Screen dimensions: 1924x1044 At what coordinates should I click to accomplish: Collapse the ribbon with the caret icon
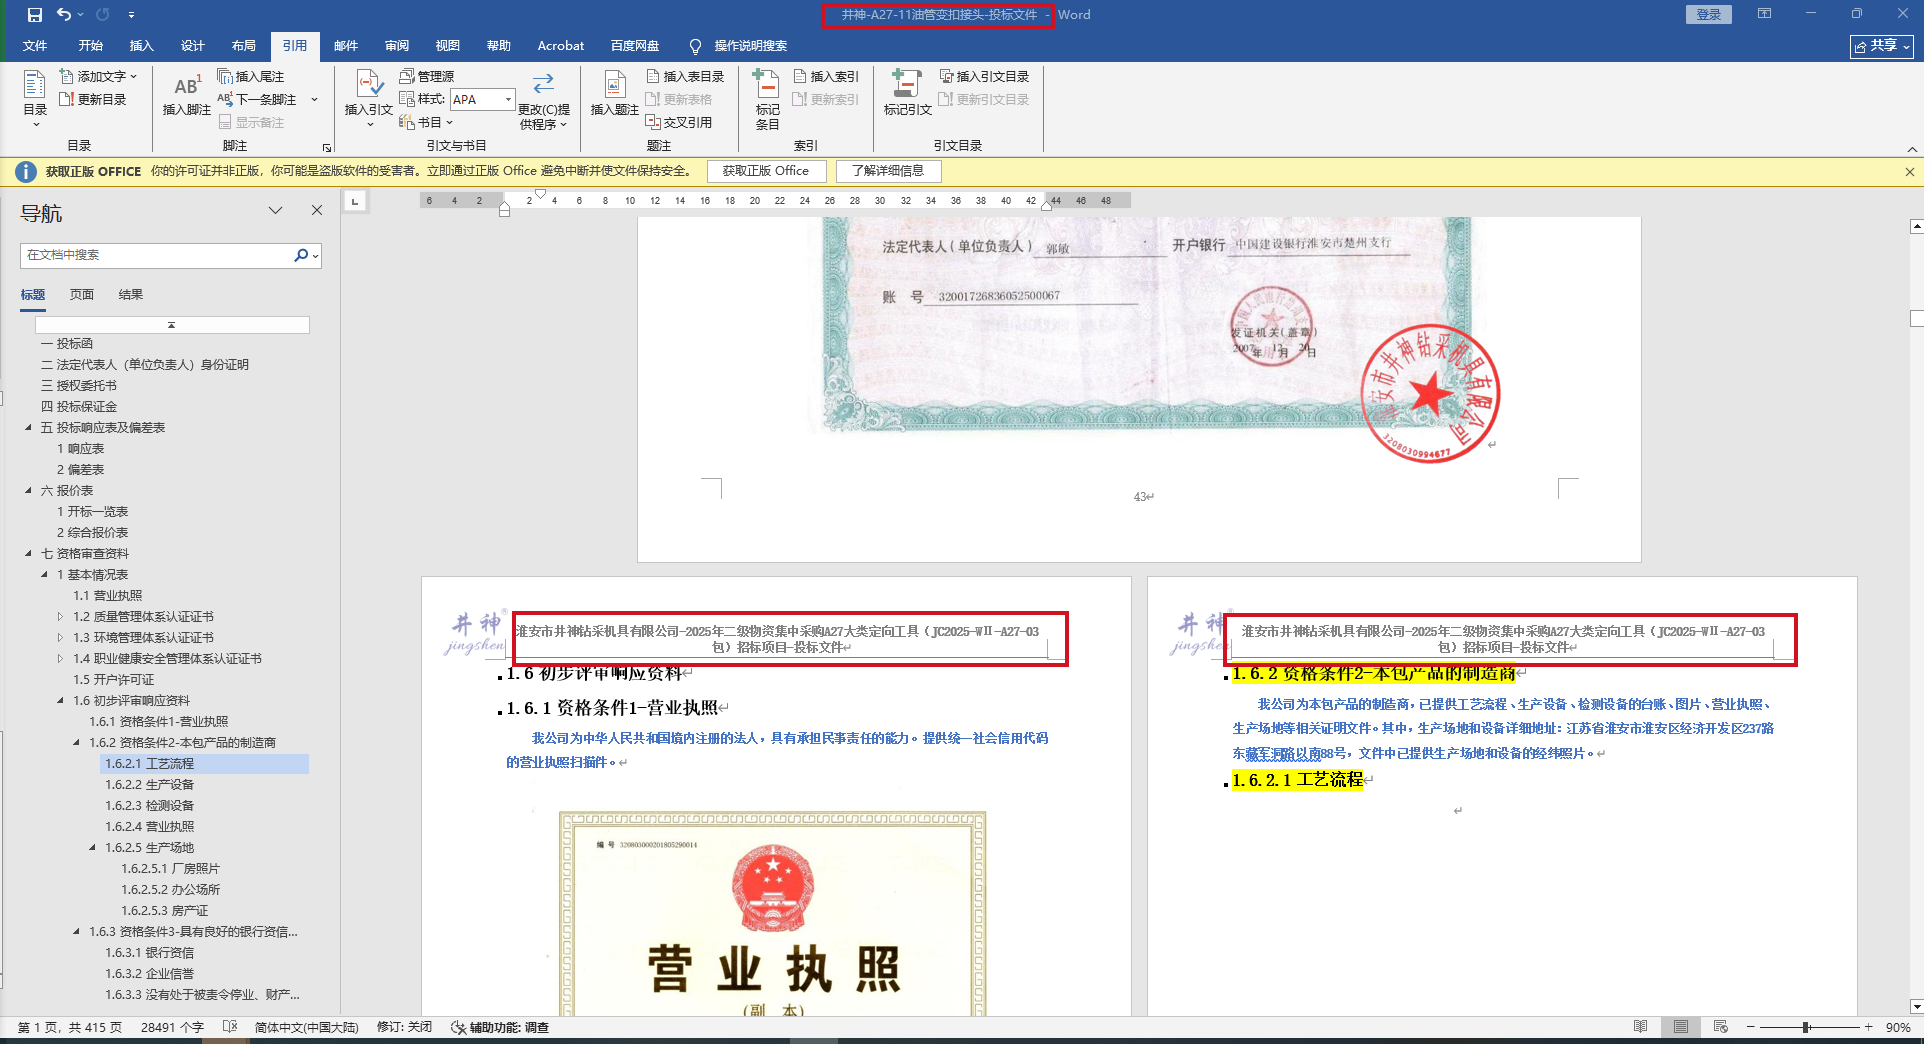click(1911, 149)
